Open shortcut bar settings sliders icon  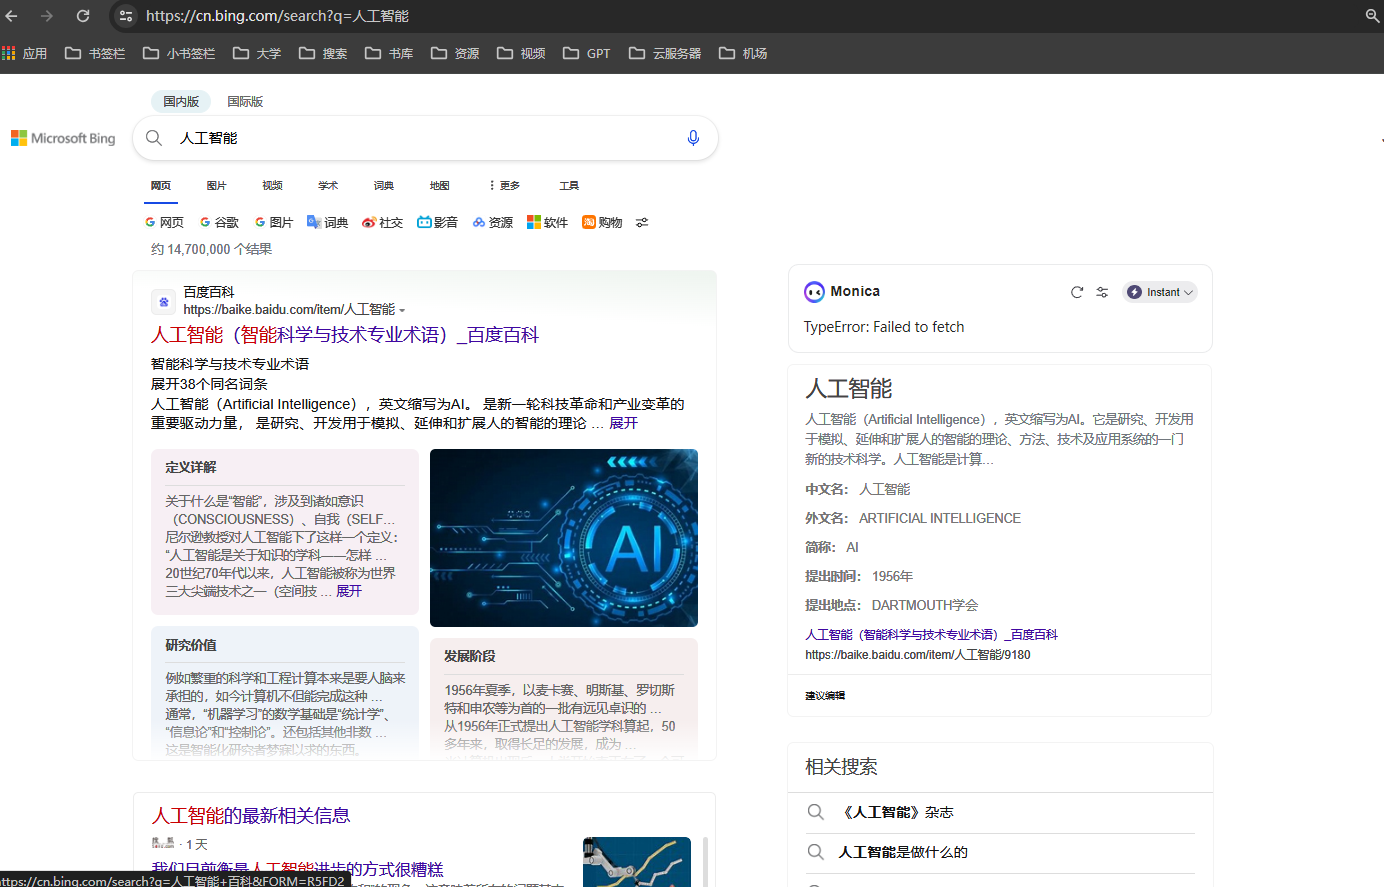coord(642,222)
